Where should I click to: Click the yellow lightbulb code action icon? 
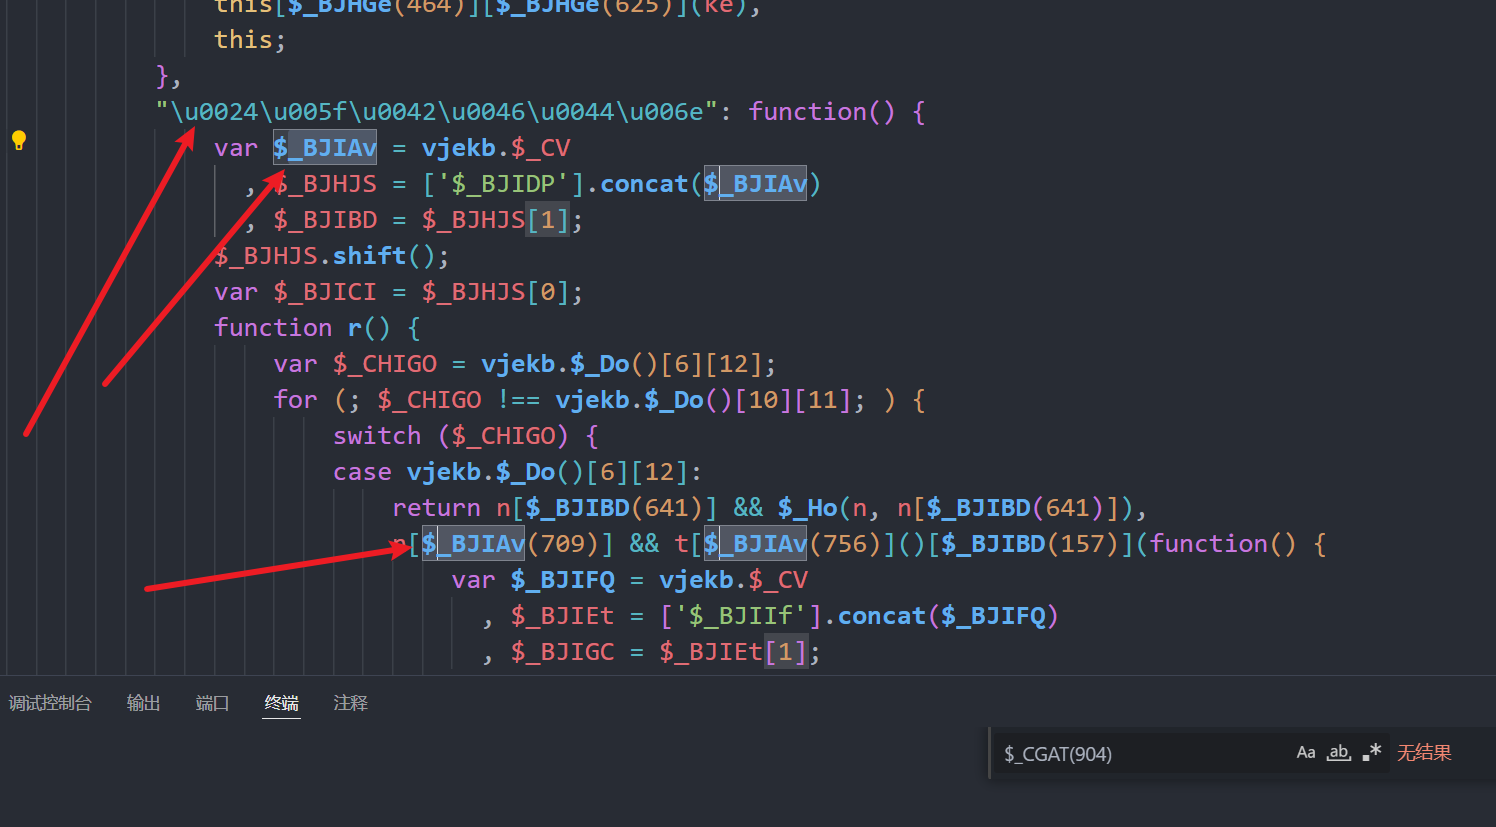tap(18, 140)
